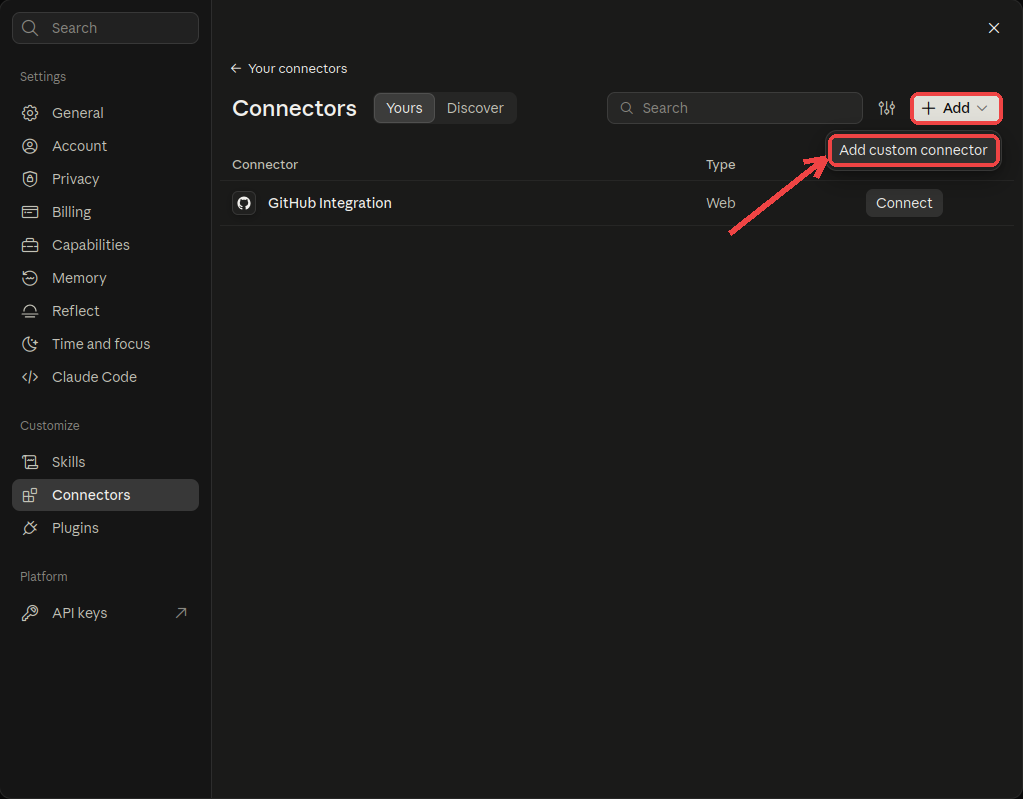Viewport: 1023px width, 799px height.
Task: Focus the sidebar Search field
Action: click(x=106, y=28)
